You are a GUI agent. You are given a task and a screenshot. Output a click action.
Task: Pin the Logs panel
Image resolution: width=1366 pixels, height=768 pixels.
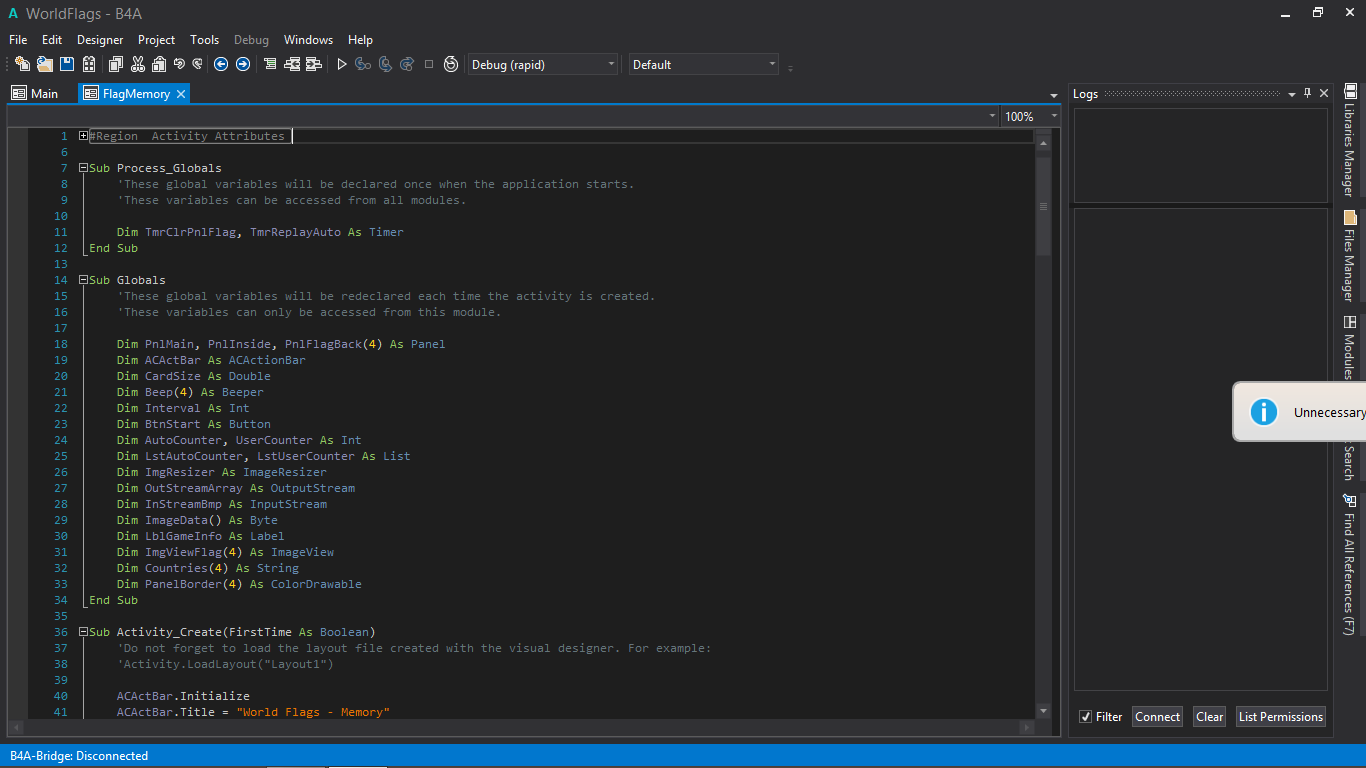(x=1307, y=93)
